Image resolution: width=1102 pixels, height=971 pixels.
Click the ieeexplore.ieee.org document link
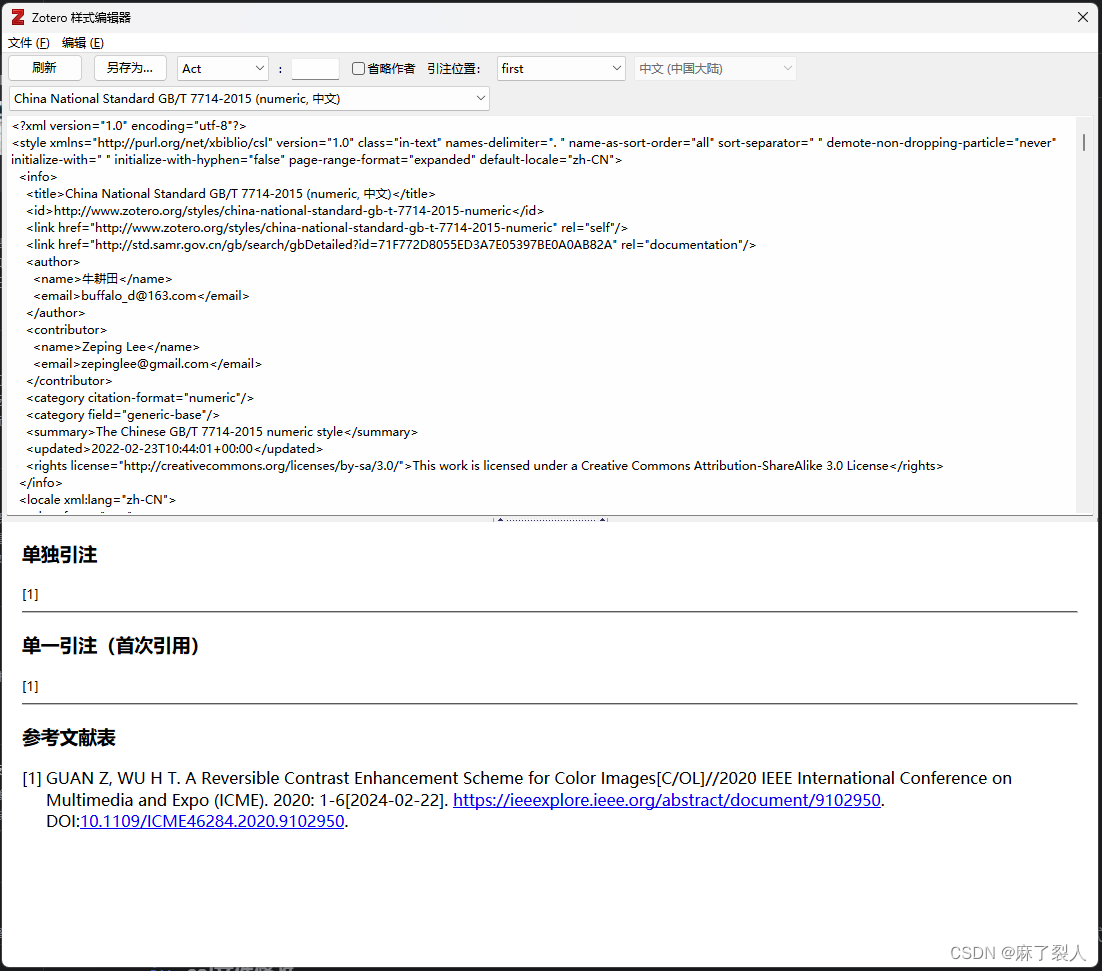click(666, 800)
